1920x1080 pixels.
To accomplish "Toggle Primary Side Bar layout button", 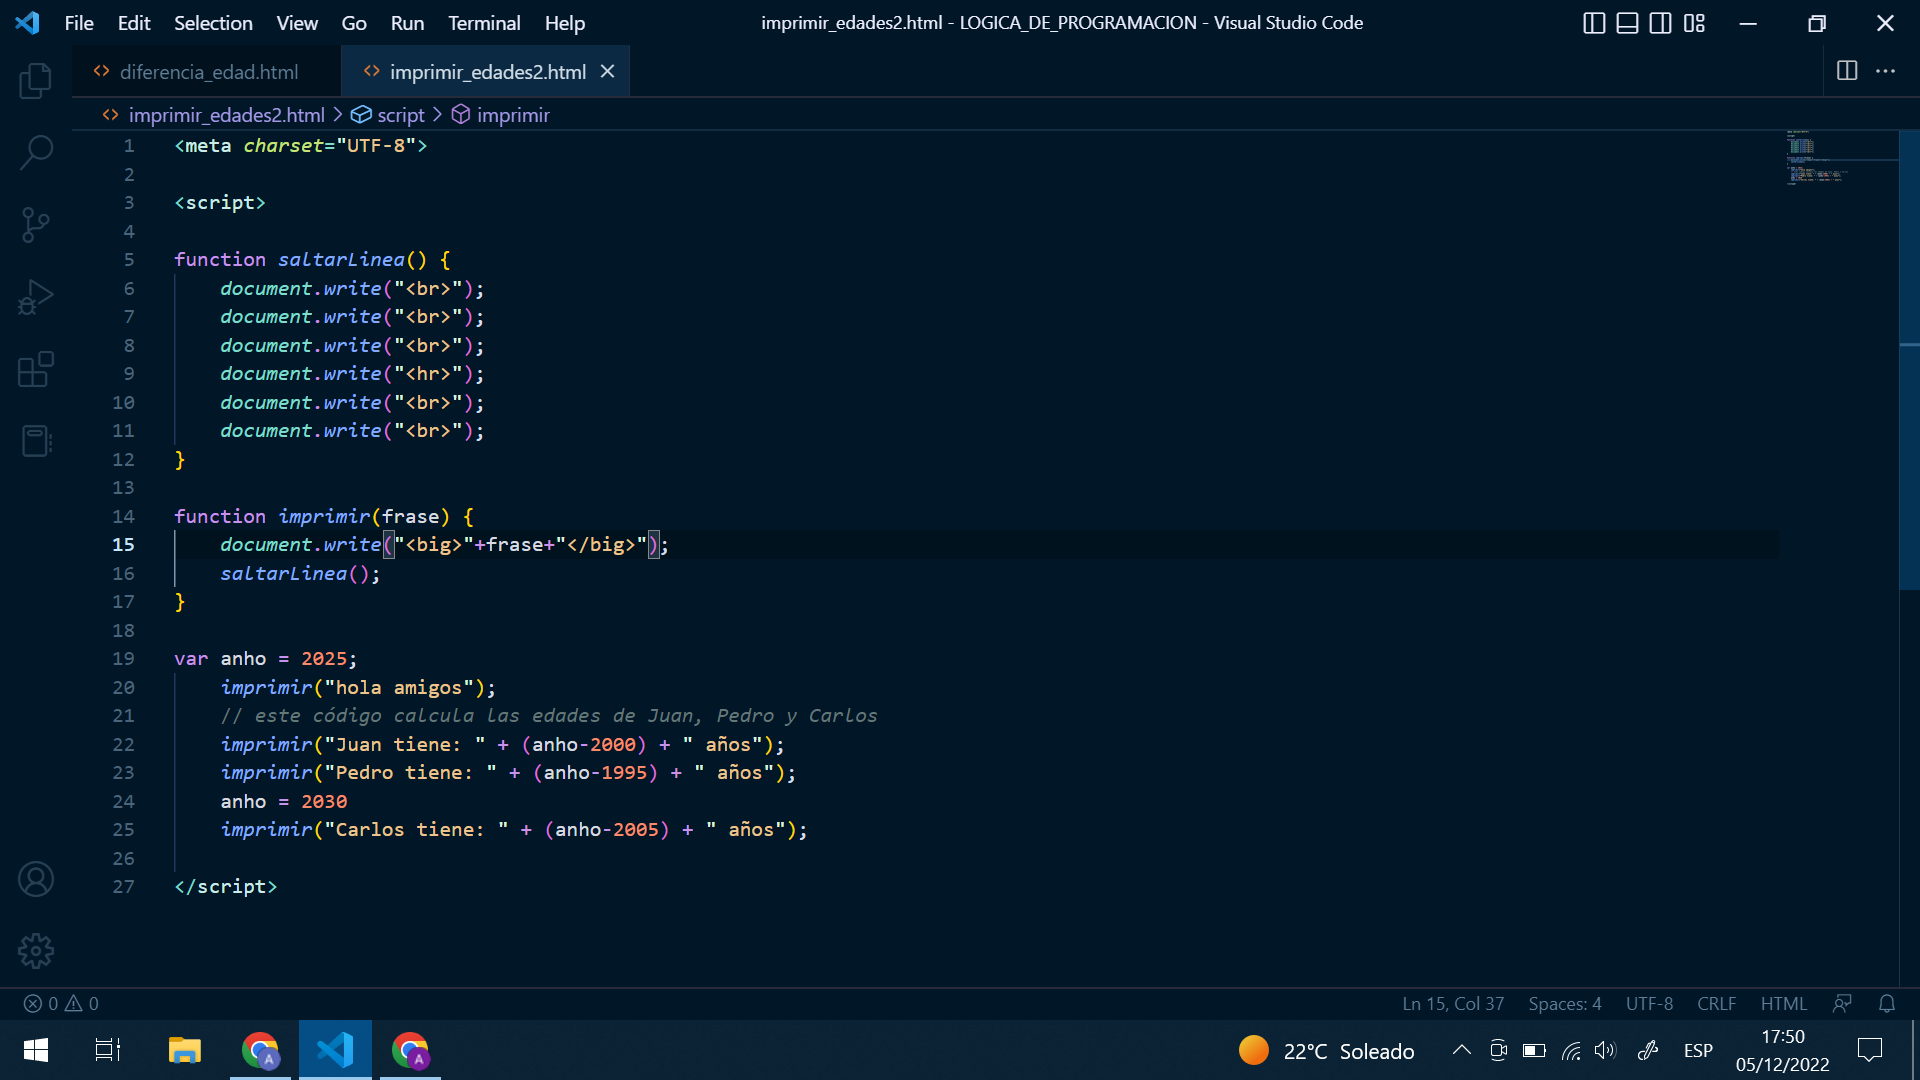I will click(x=1594, y=23).
